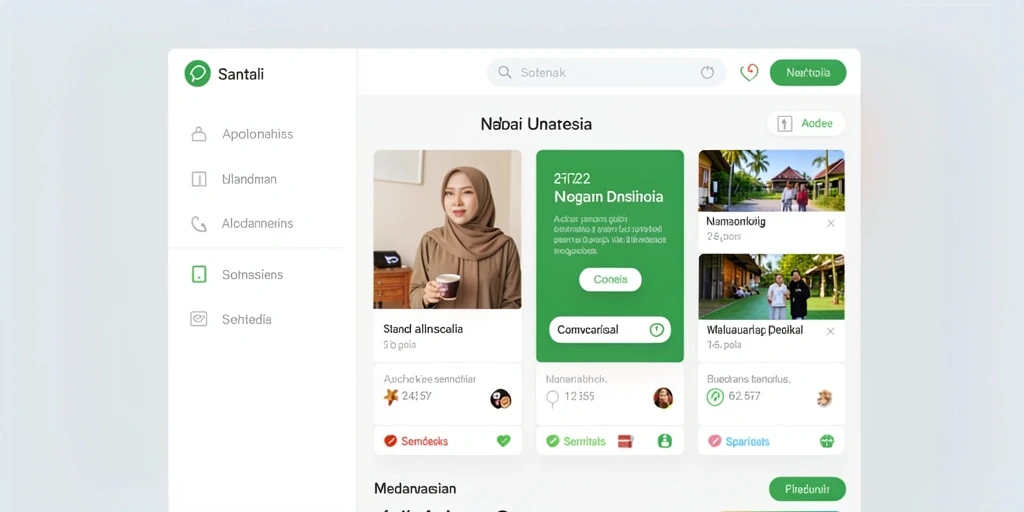Click the star icon beside 24157
1024x512 pixels.
pos(391,396)
